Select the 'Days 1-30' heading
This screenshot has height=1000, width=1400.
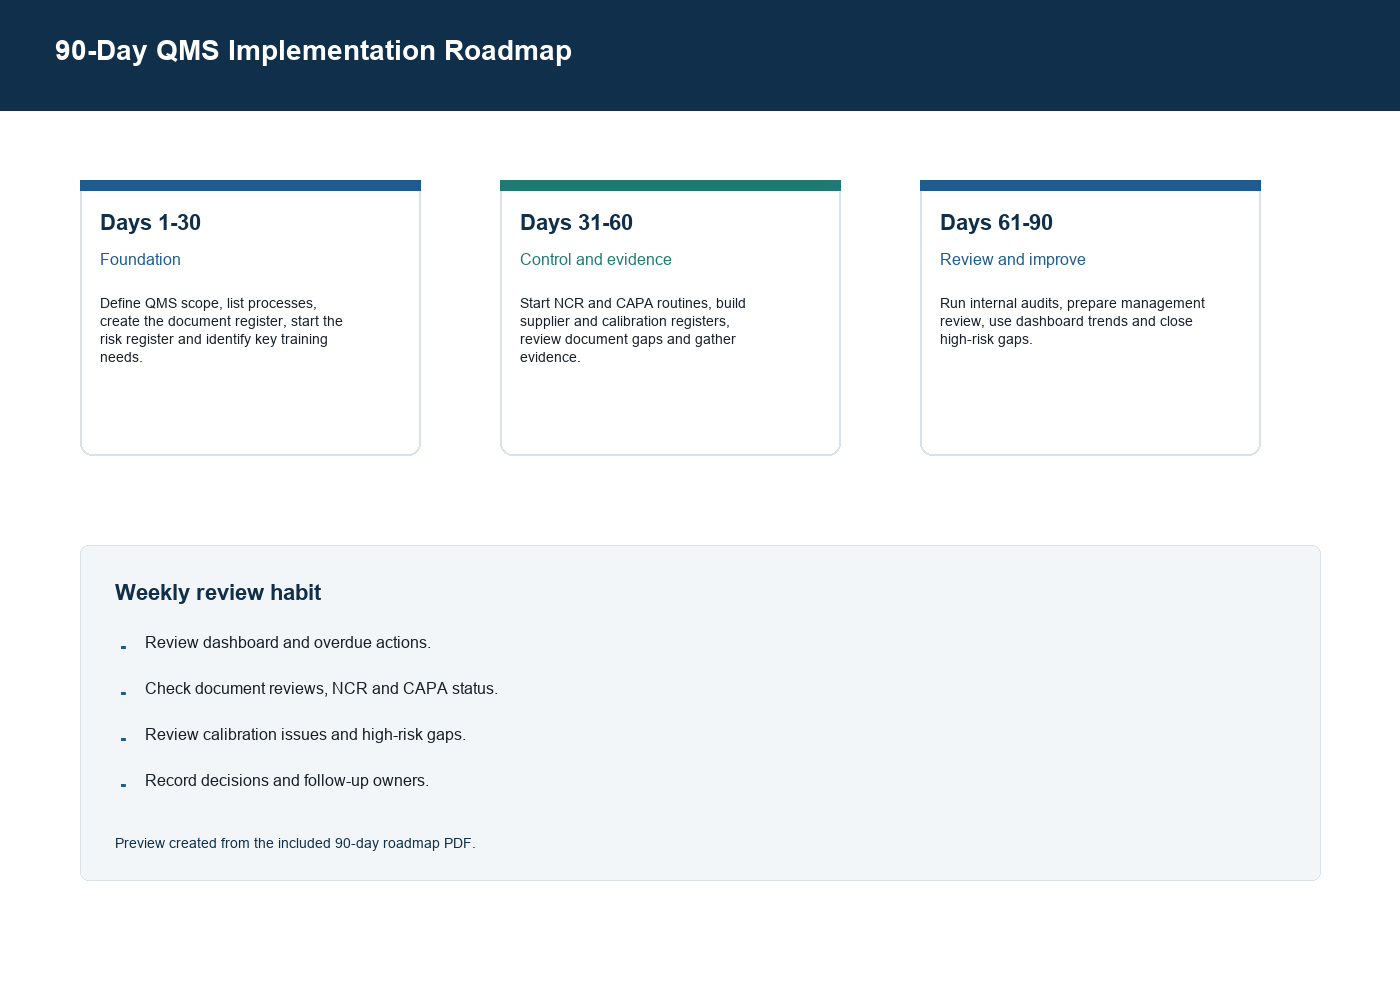pos(150,223)
